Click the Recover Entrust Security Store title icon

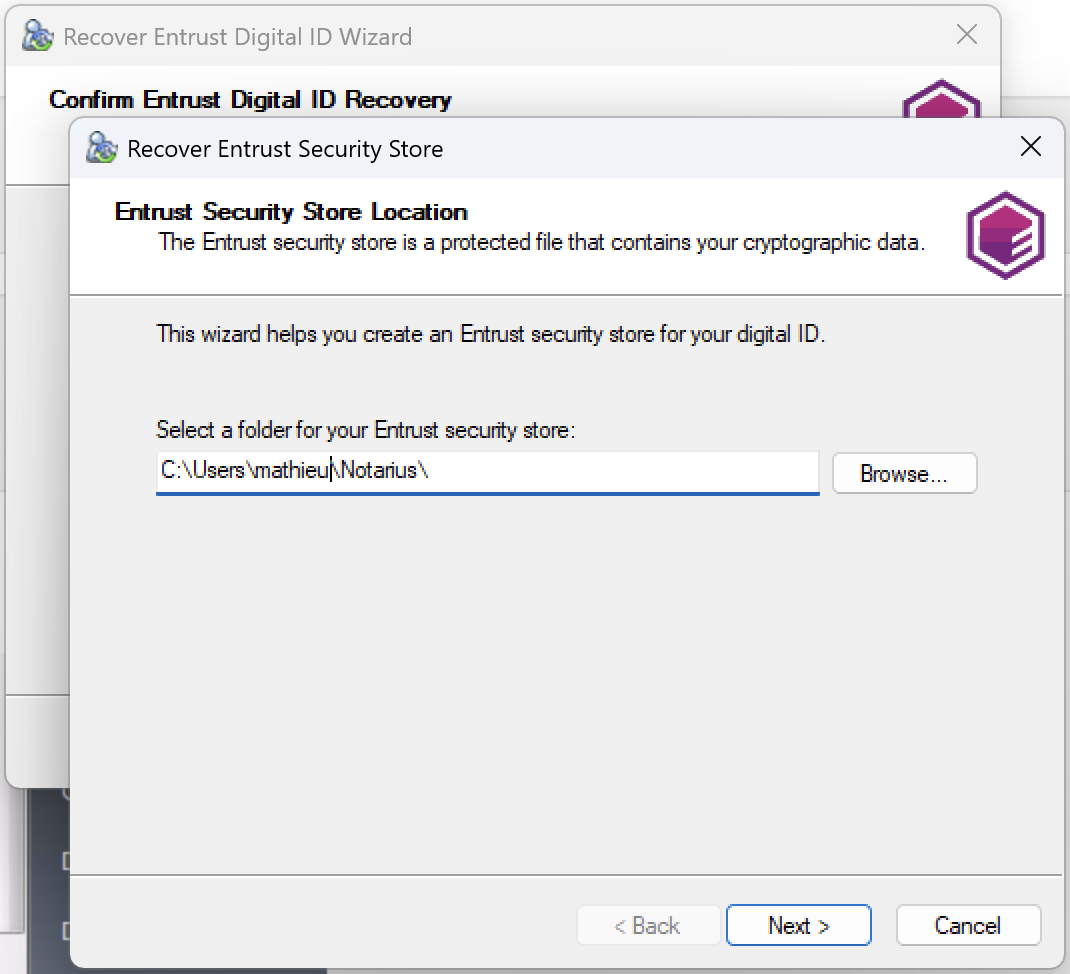[101, 148]
